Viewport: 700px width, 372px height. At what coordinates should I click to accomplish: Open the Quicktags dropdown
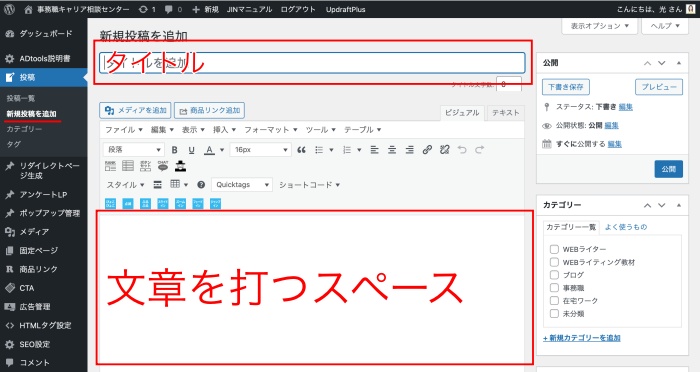click(242, 184)
